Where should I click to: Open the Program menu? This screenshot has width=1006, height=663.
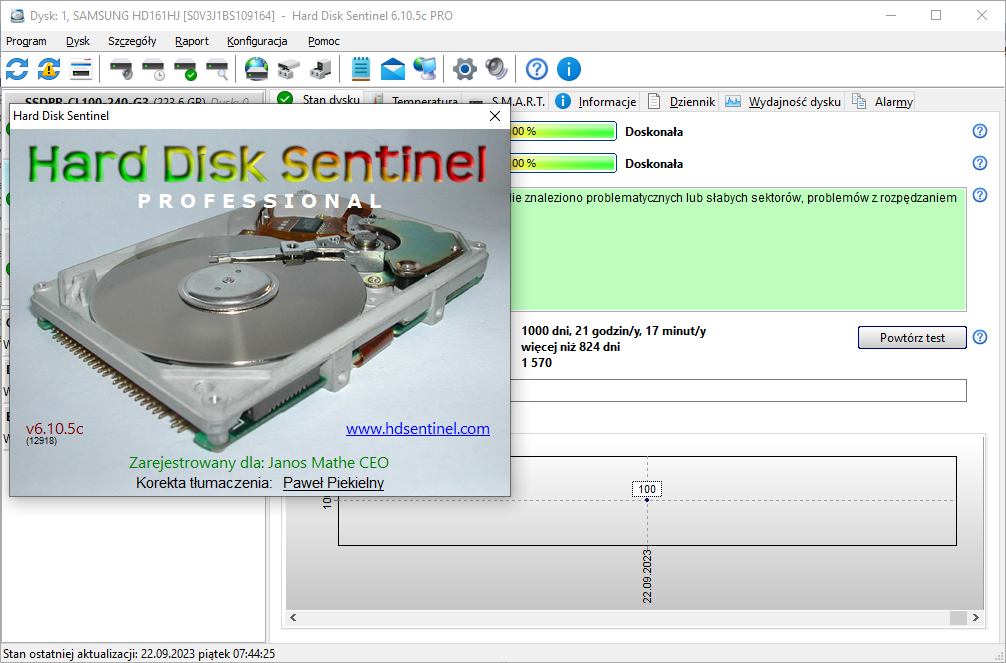(x=26, y=41)
